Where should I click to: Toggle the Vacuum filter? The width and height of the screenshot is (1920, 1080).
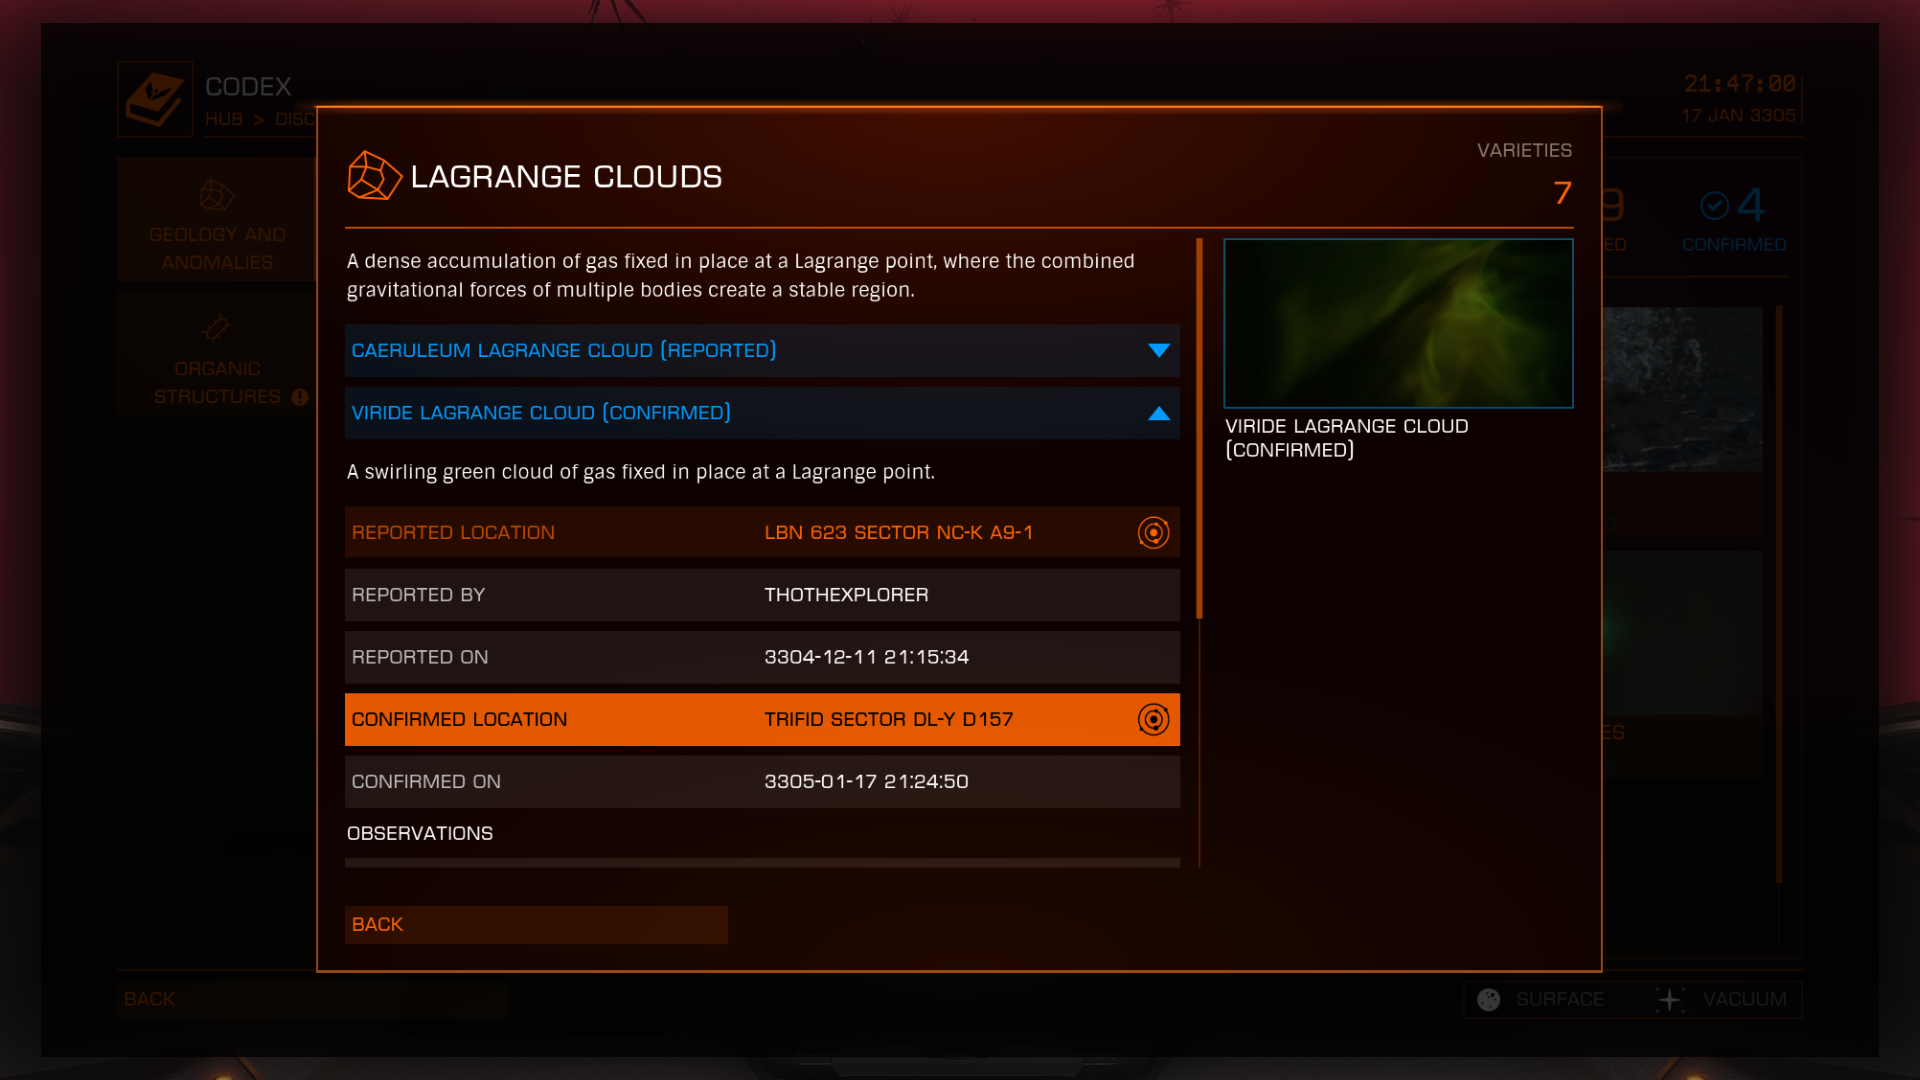tap(1722, 999)
